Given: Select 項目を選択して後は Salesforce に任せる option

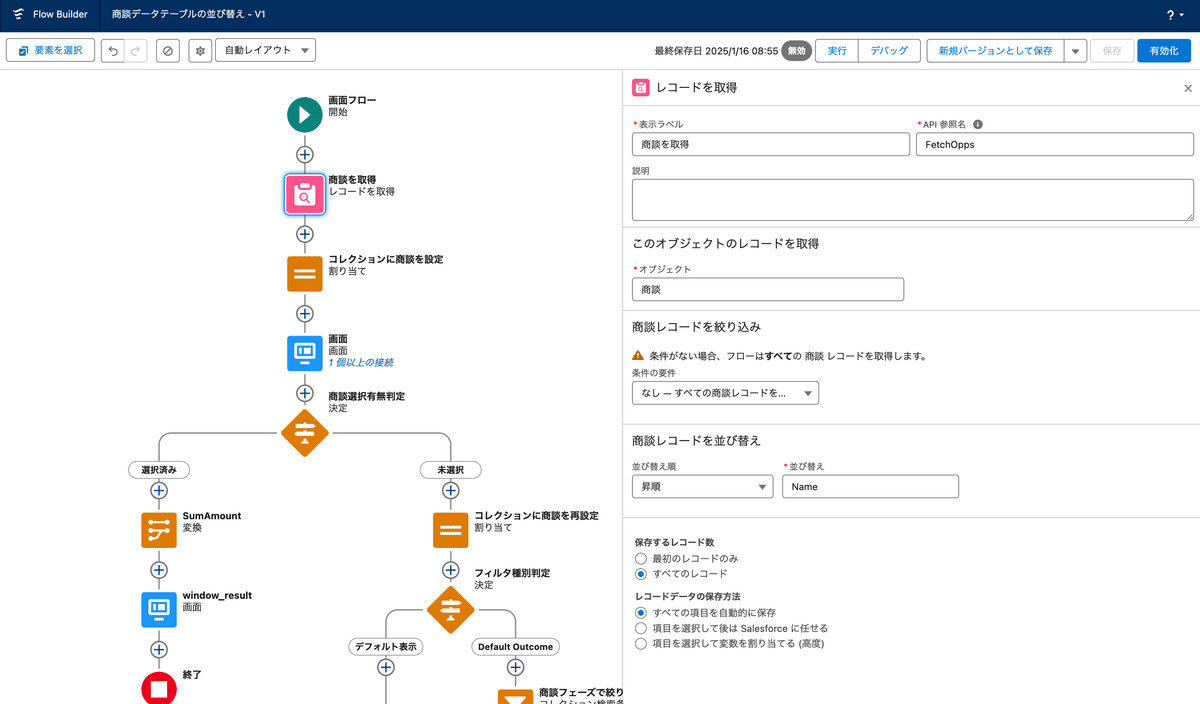Looking at the screenshot, I should click(x=641, y=628).
